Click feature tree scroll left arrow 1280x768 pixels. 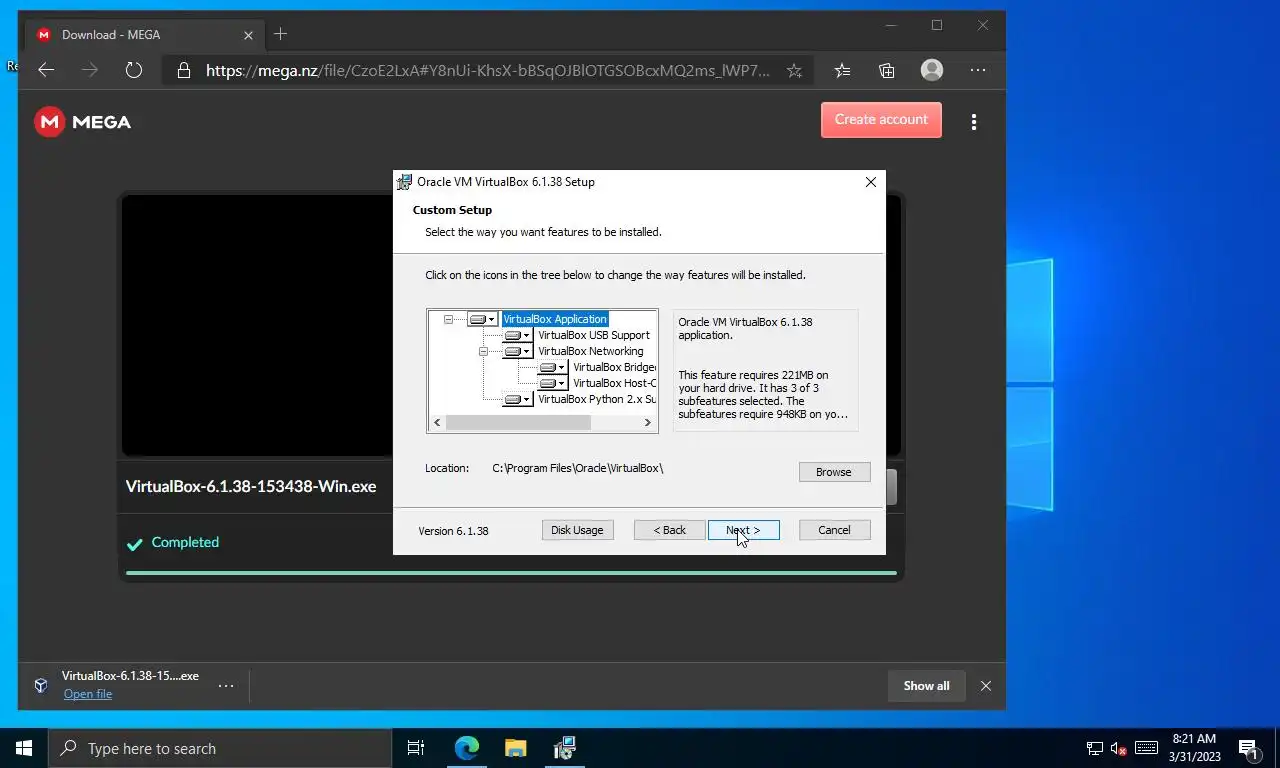click(436, 423)
